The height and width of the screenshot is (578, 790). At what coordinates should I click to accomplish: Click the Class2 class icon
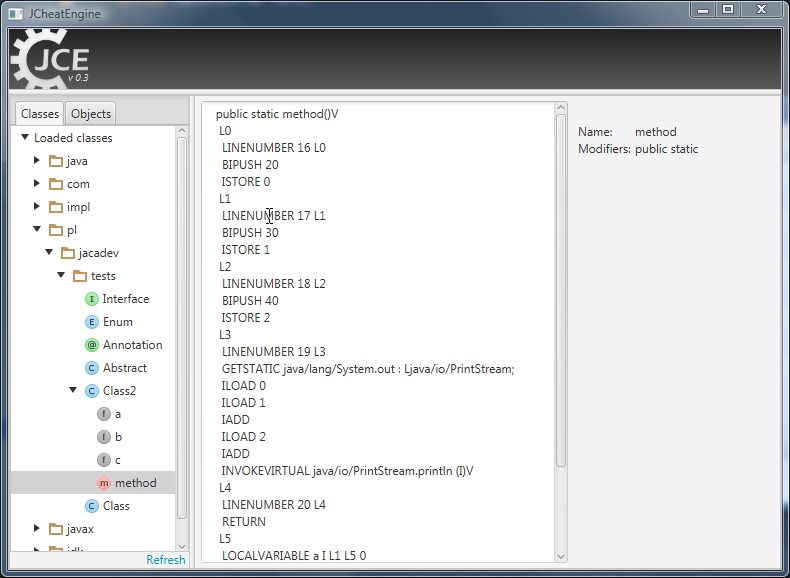coord(92,391)
